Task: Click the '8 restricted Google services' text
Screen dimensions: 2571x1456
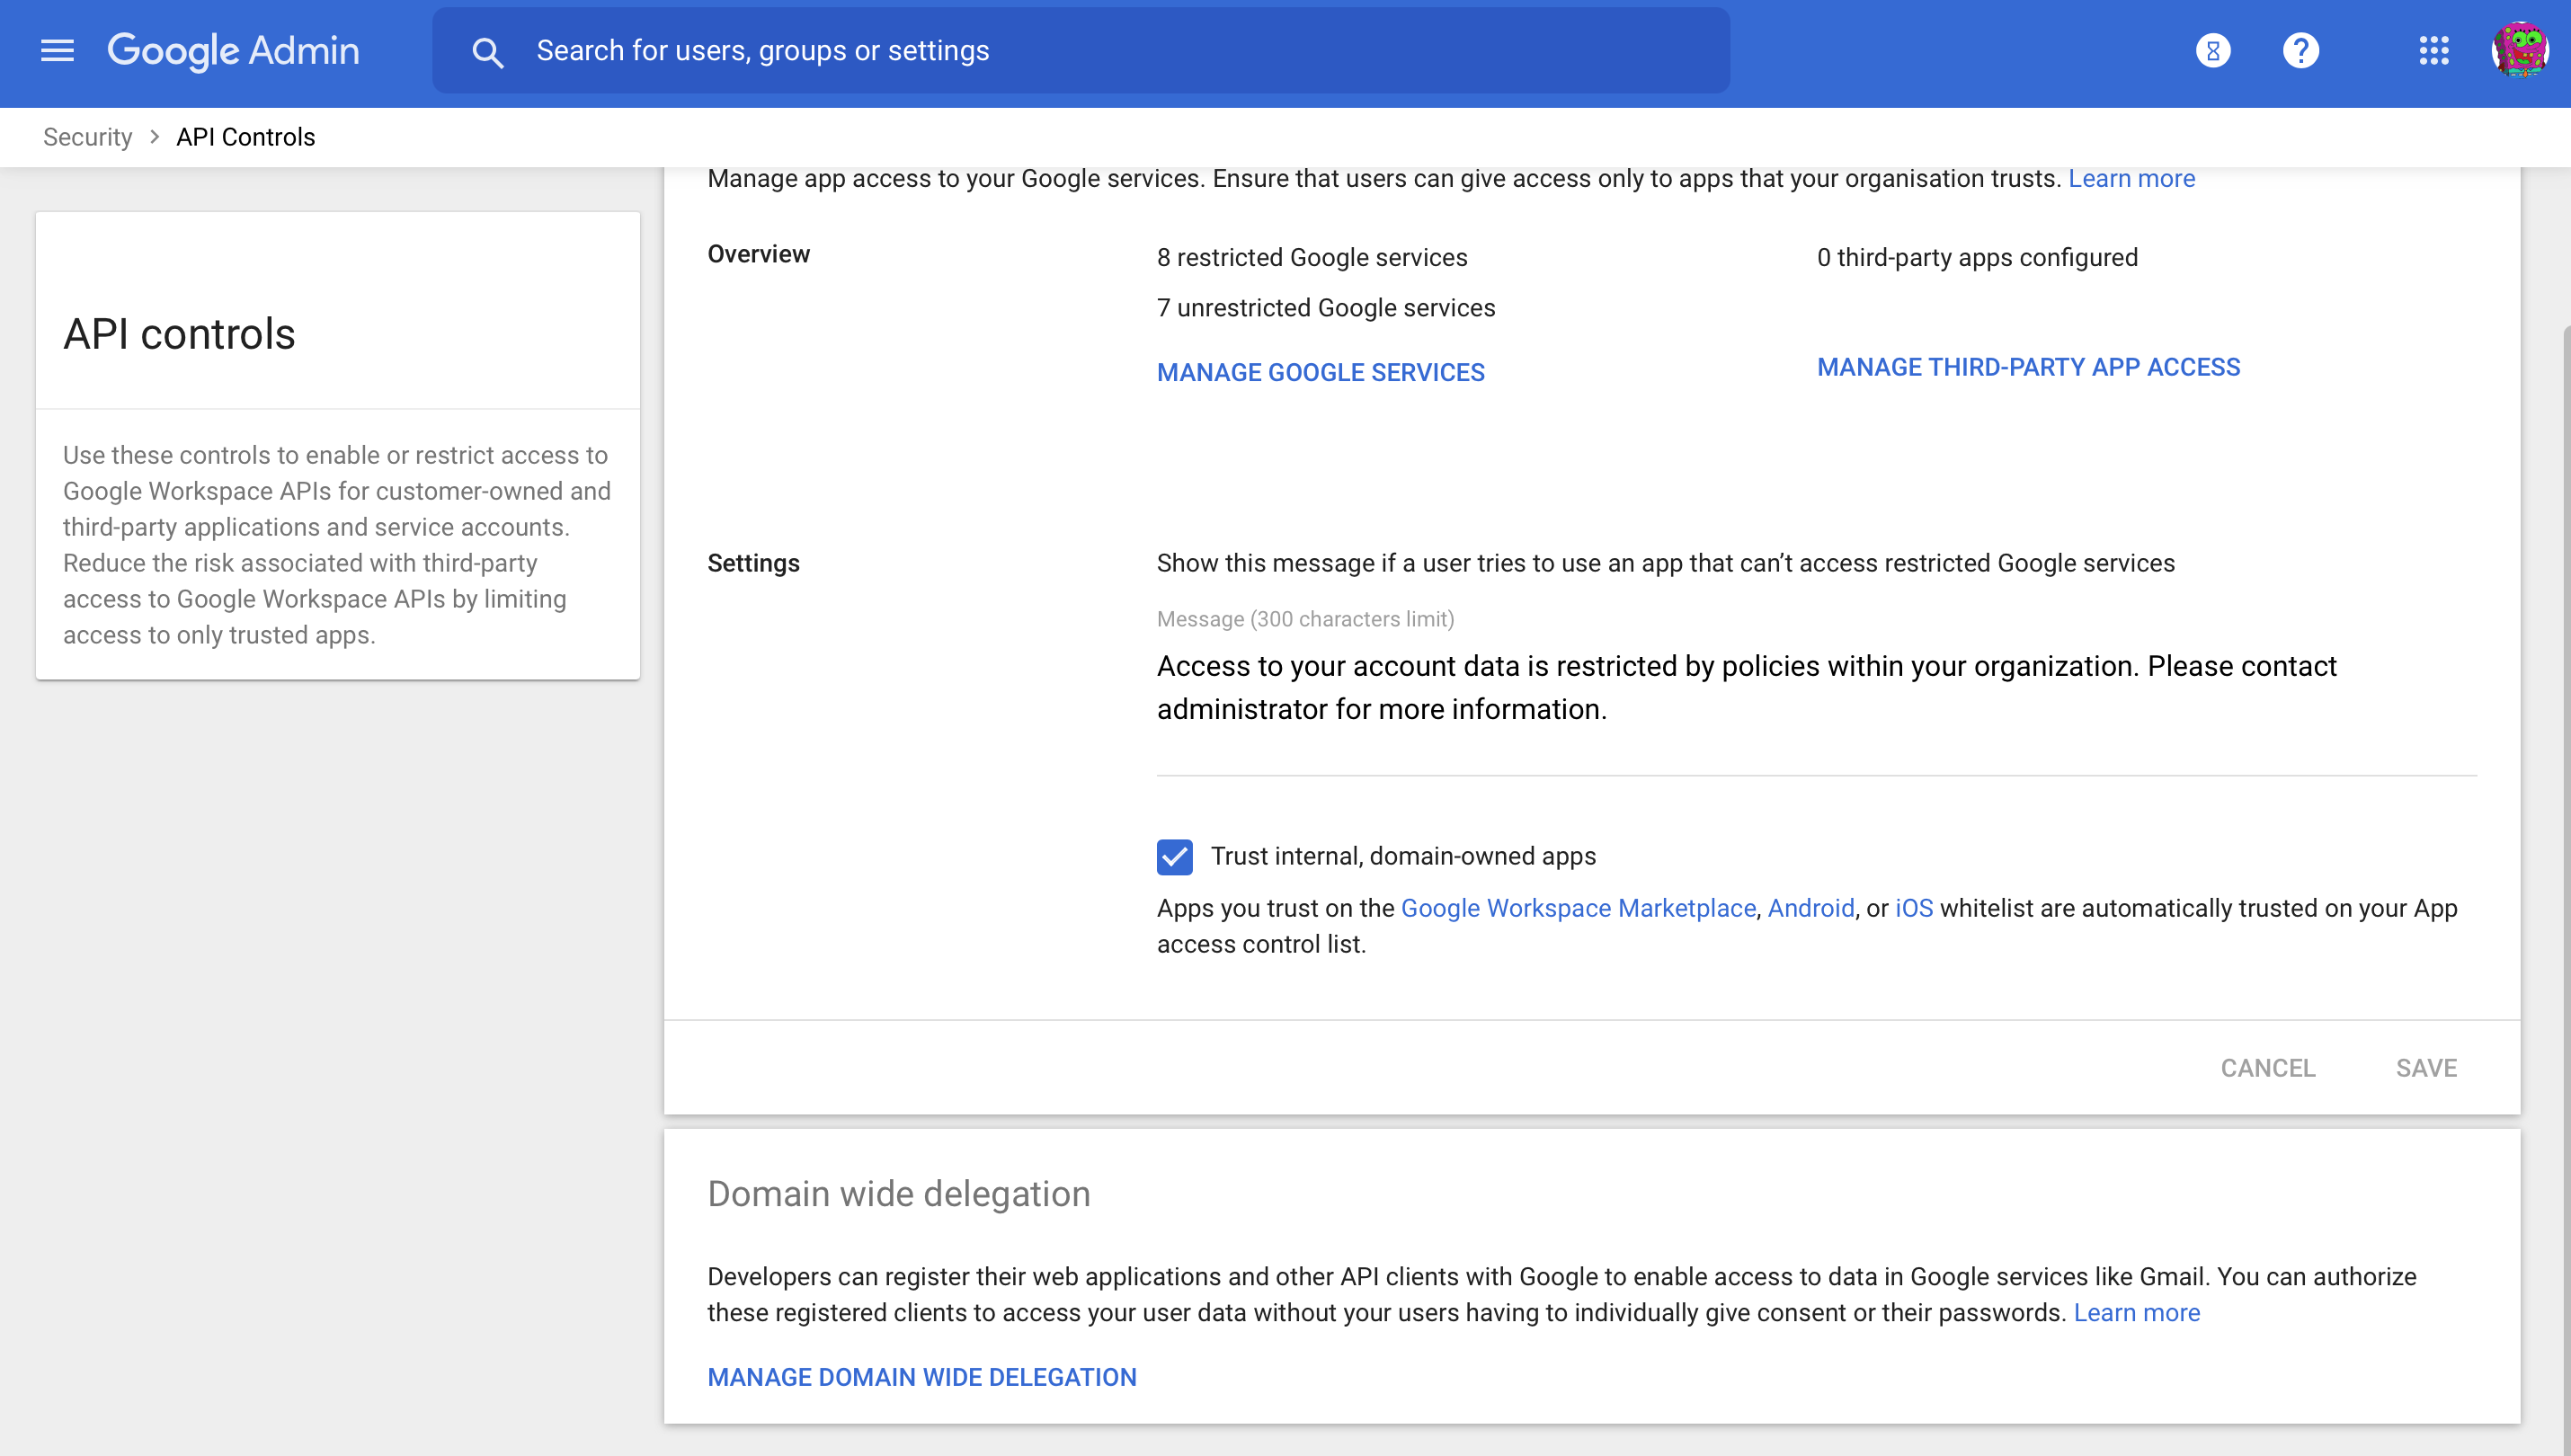Action: coord(1312,257)
